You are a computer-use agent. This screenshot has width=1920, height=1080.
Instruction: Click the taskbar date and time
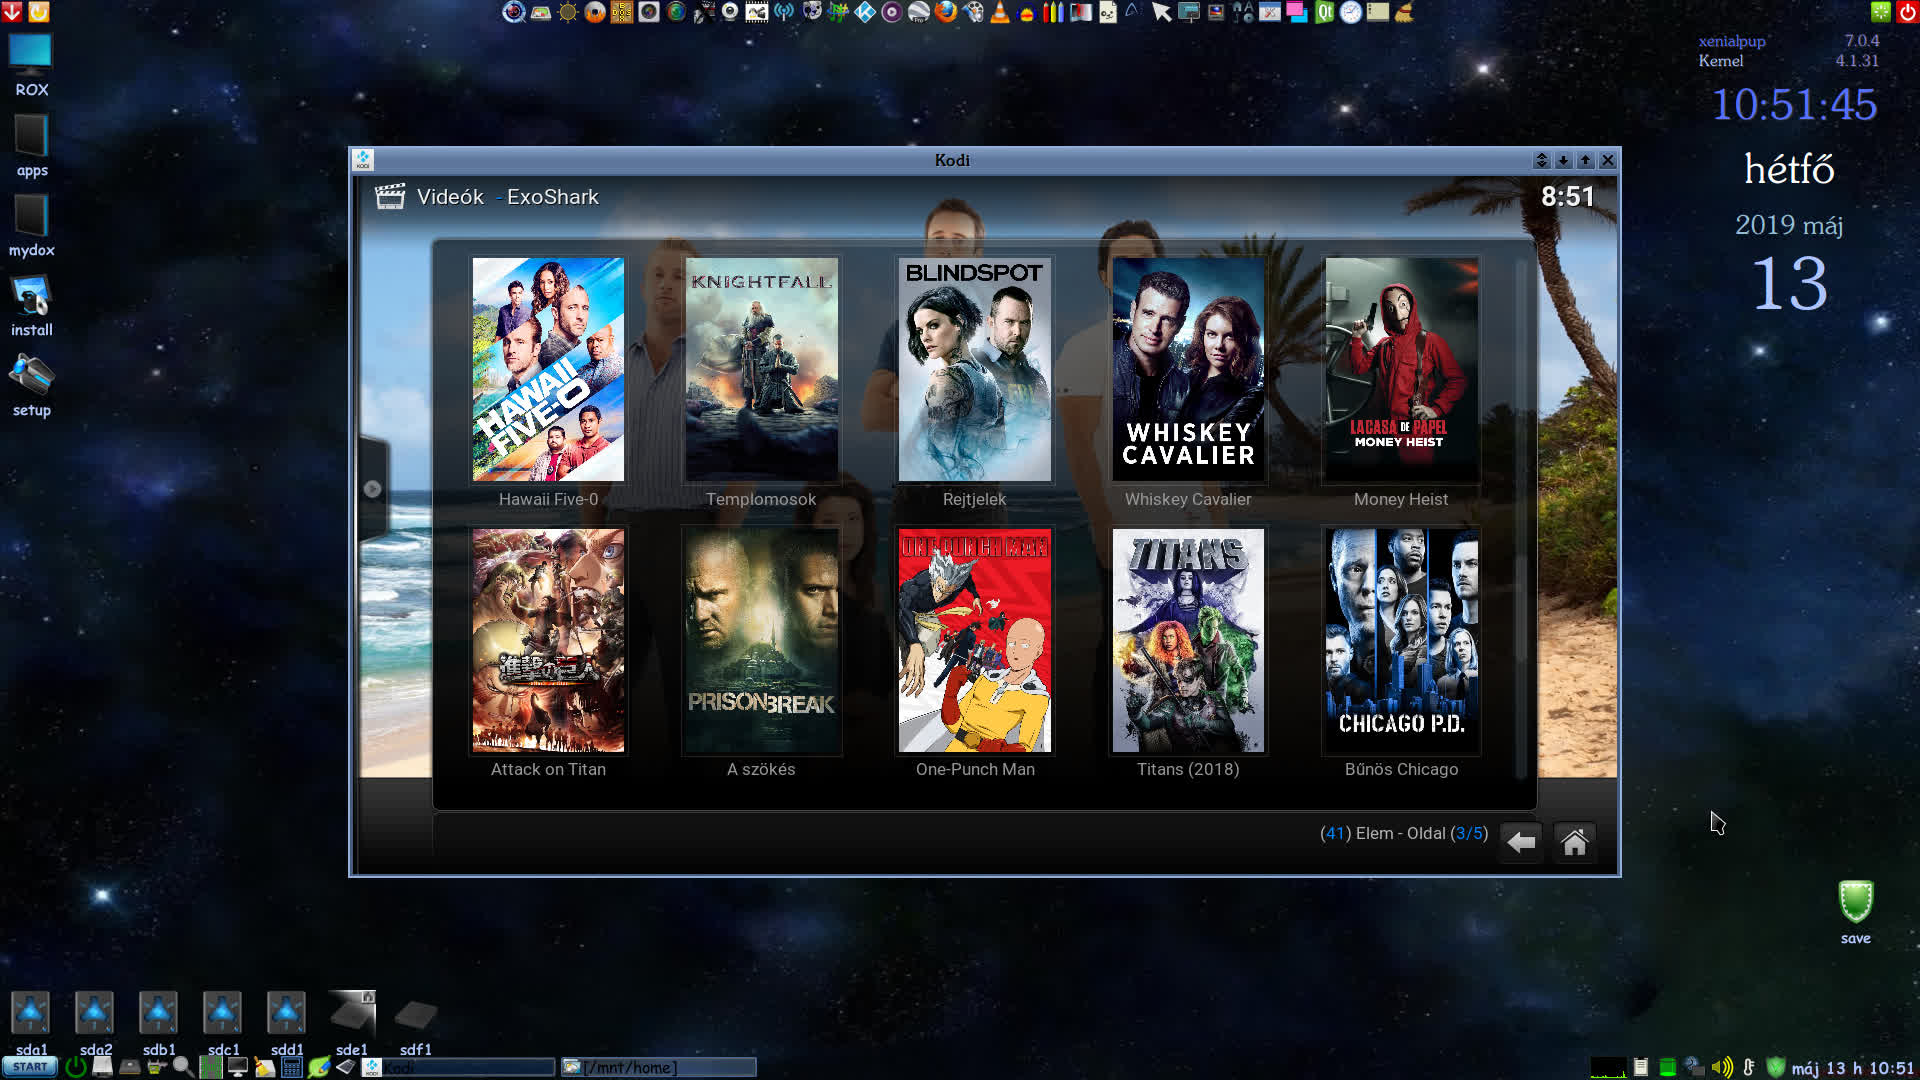[1853, 1068]
